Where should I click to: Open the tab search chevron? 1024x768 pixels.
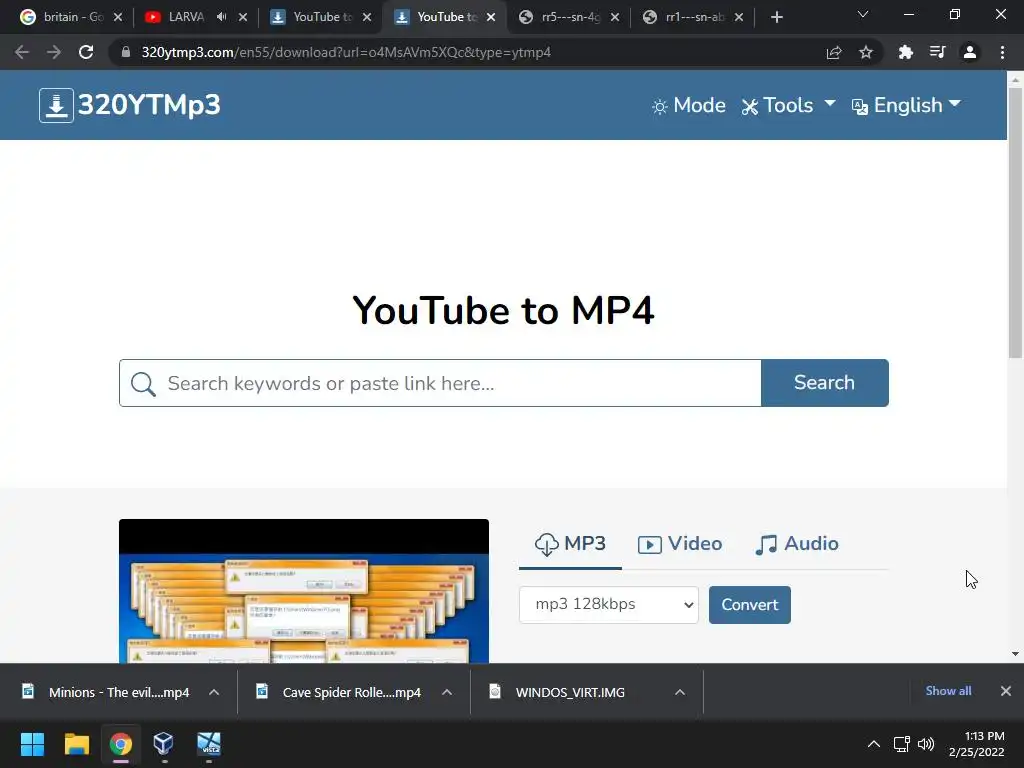[863, 14]
